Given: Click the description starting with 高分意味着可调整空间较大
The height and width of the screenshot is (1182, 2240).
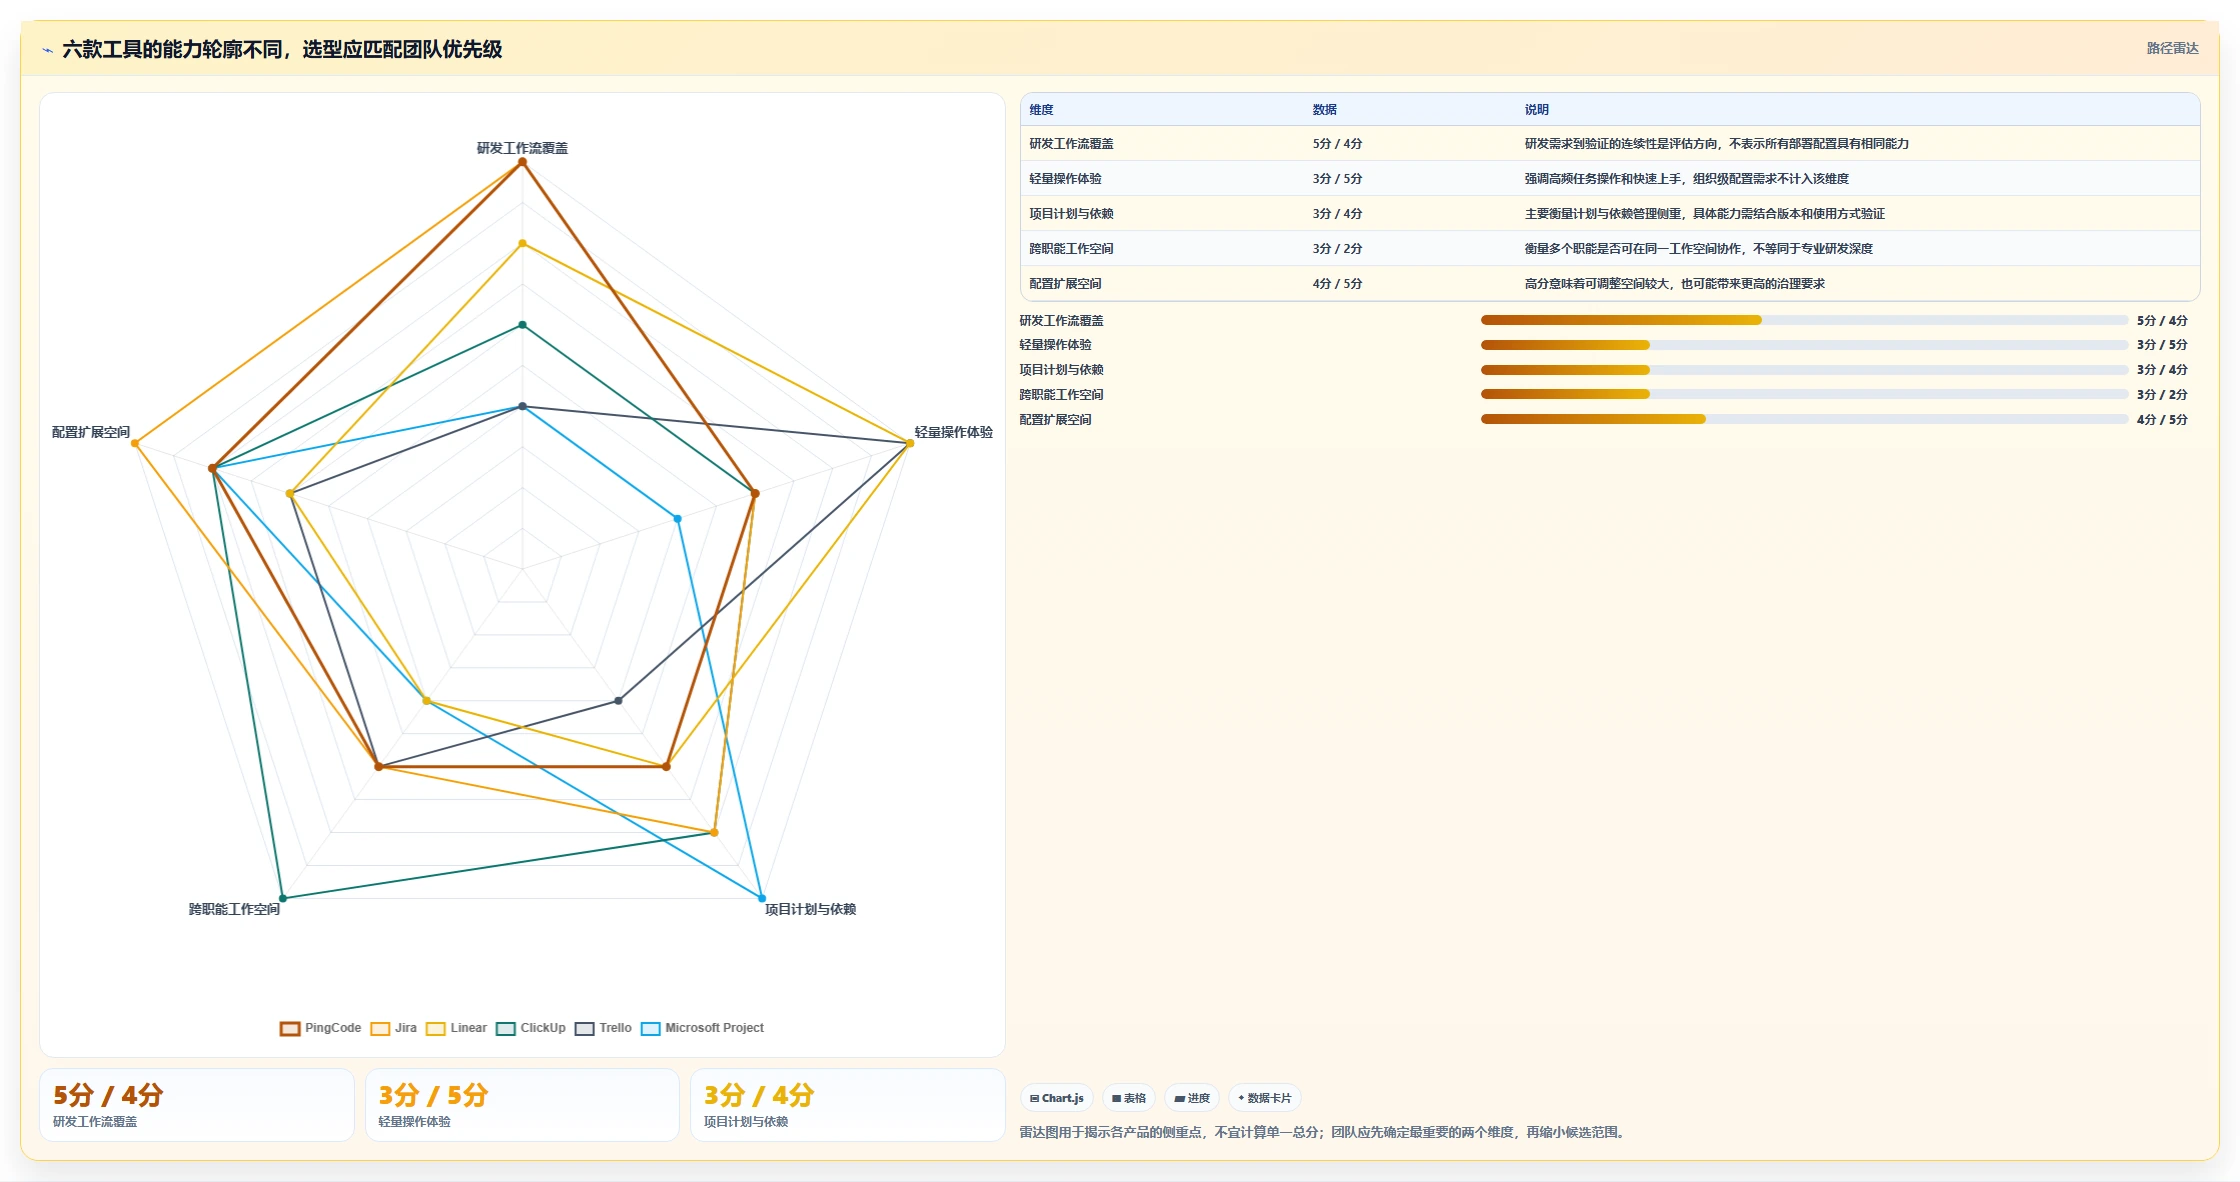Looking at the screenshot, I should pyautogui.click(x=1674, y=284).
